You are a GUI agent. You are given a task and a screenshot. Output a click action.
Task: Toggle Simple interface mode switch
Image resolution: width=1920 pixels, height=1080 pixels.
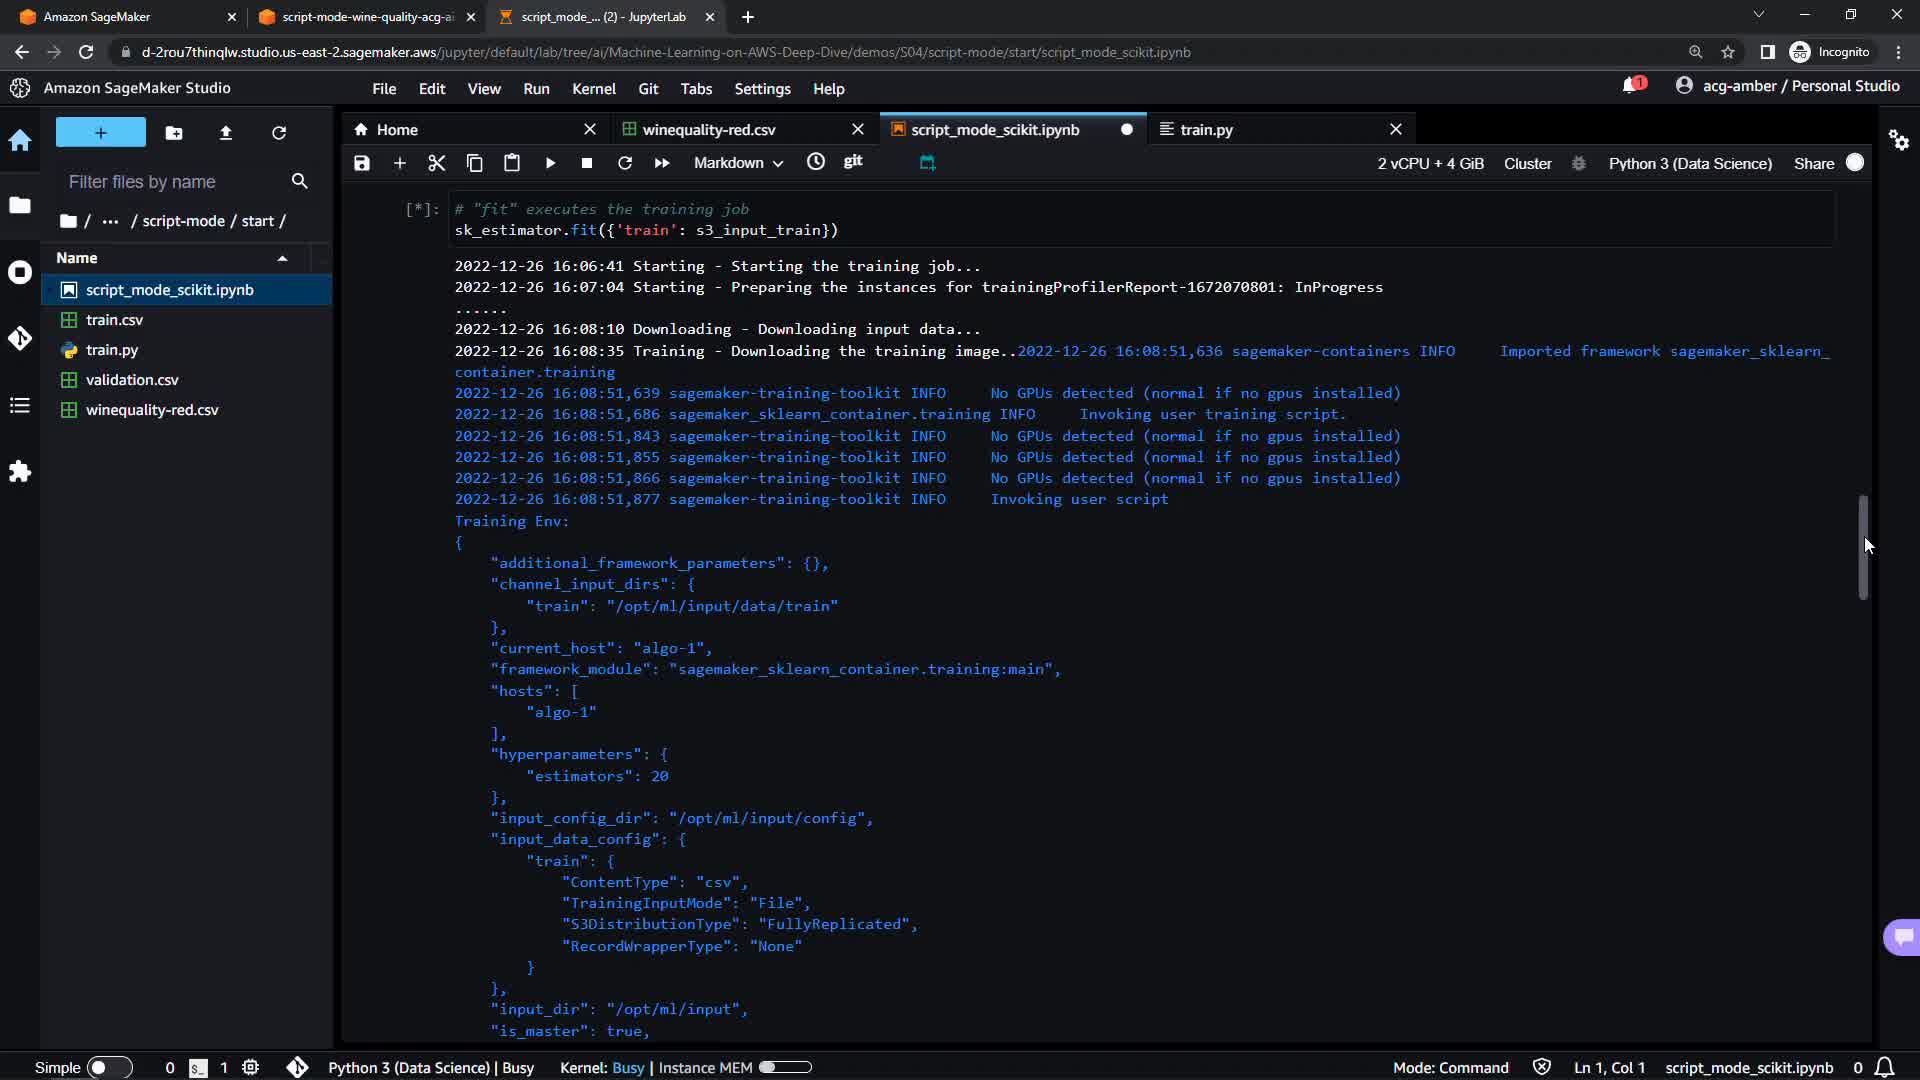108,1068
